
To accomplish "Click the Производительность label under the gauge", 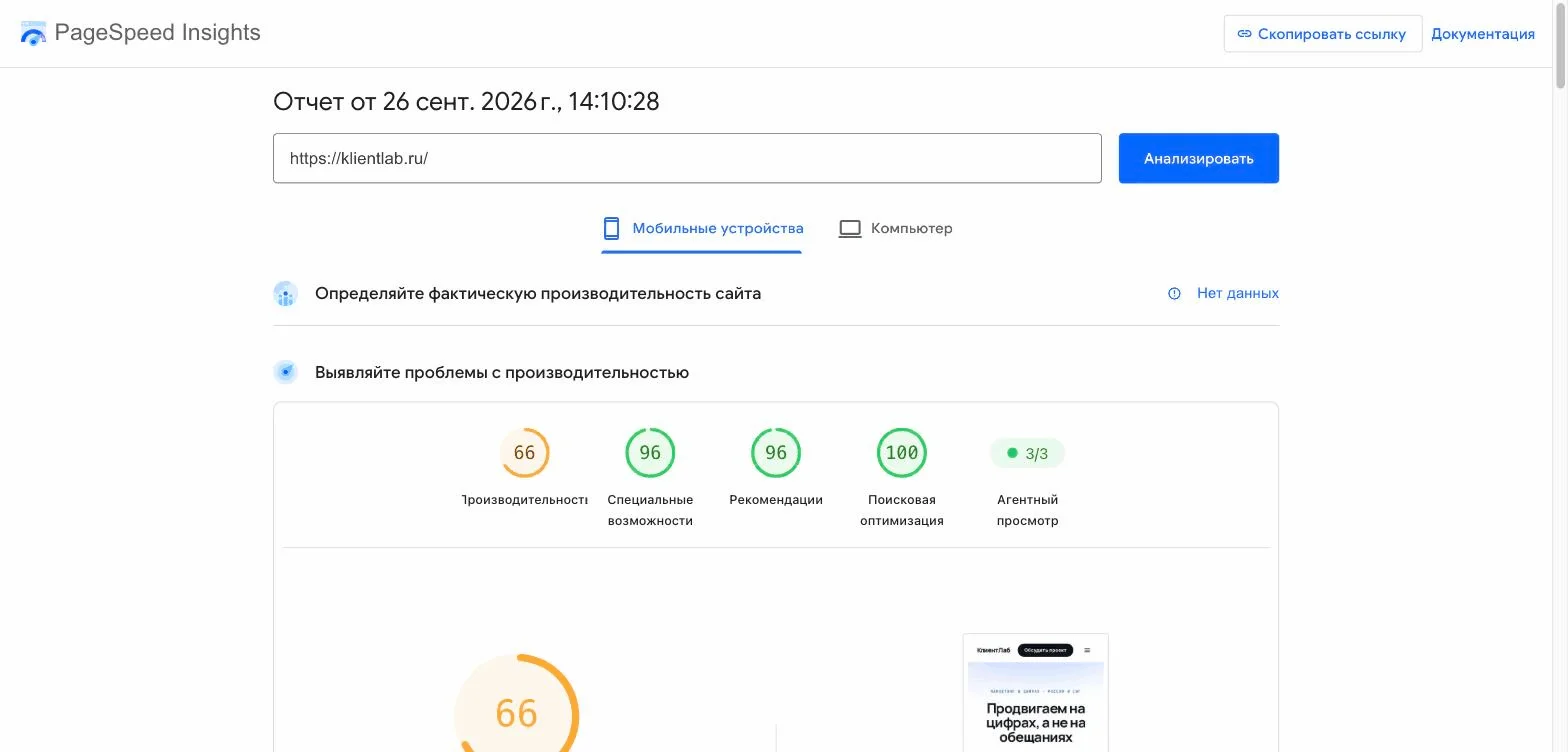I will pos(525,500).
